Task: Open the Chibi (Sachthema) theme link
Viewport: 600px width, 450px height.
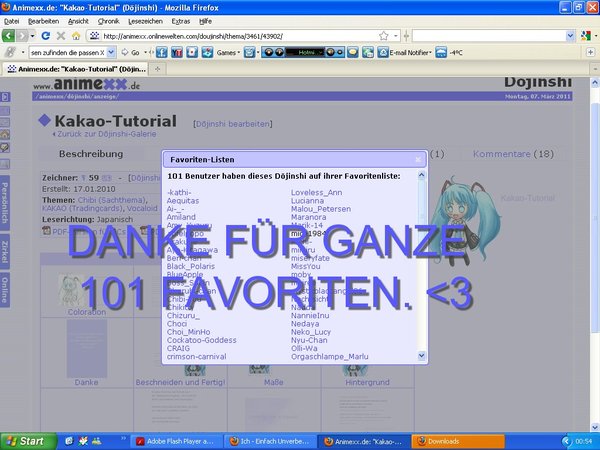Action: [112, 200]
